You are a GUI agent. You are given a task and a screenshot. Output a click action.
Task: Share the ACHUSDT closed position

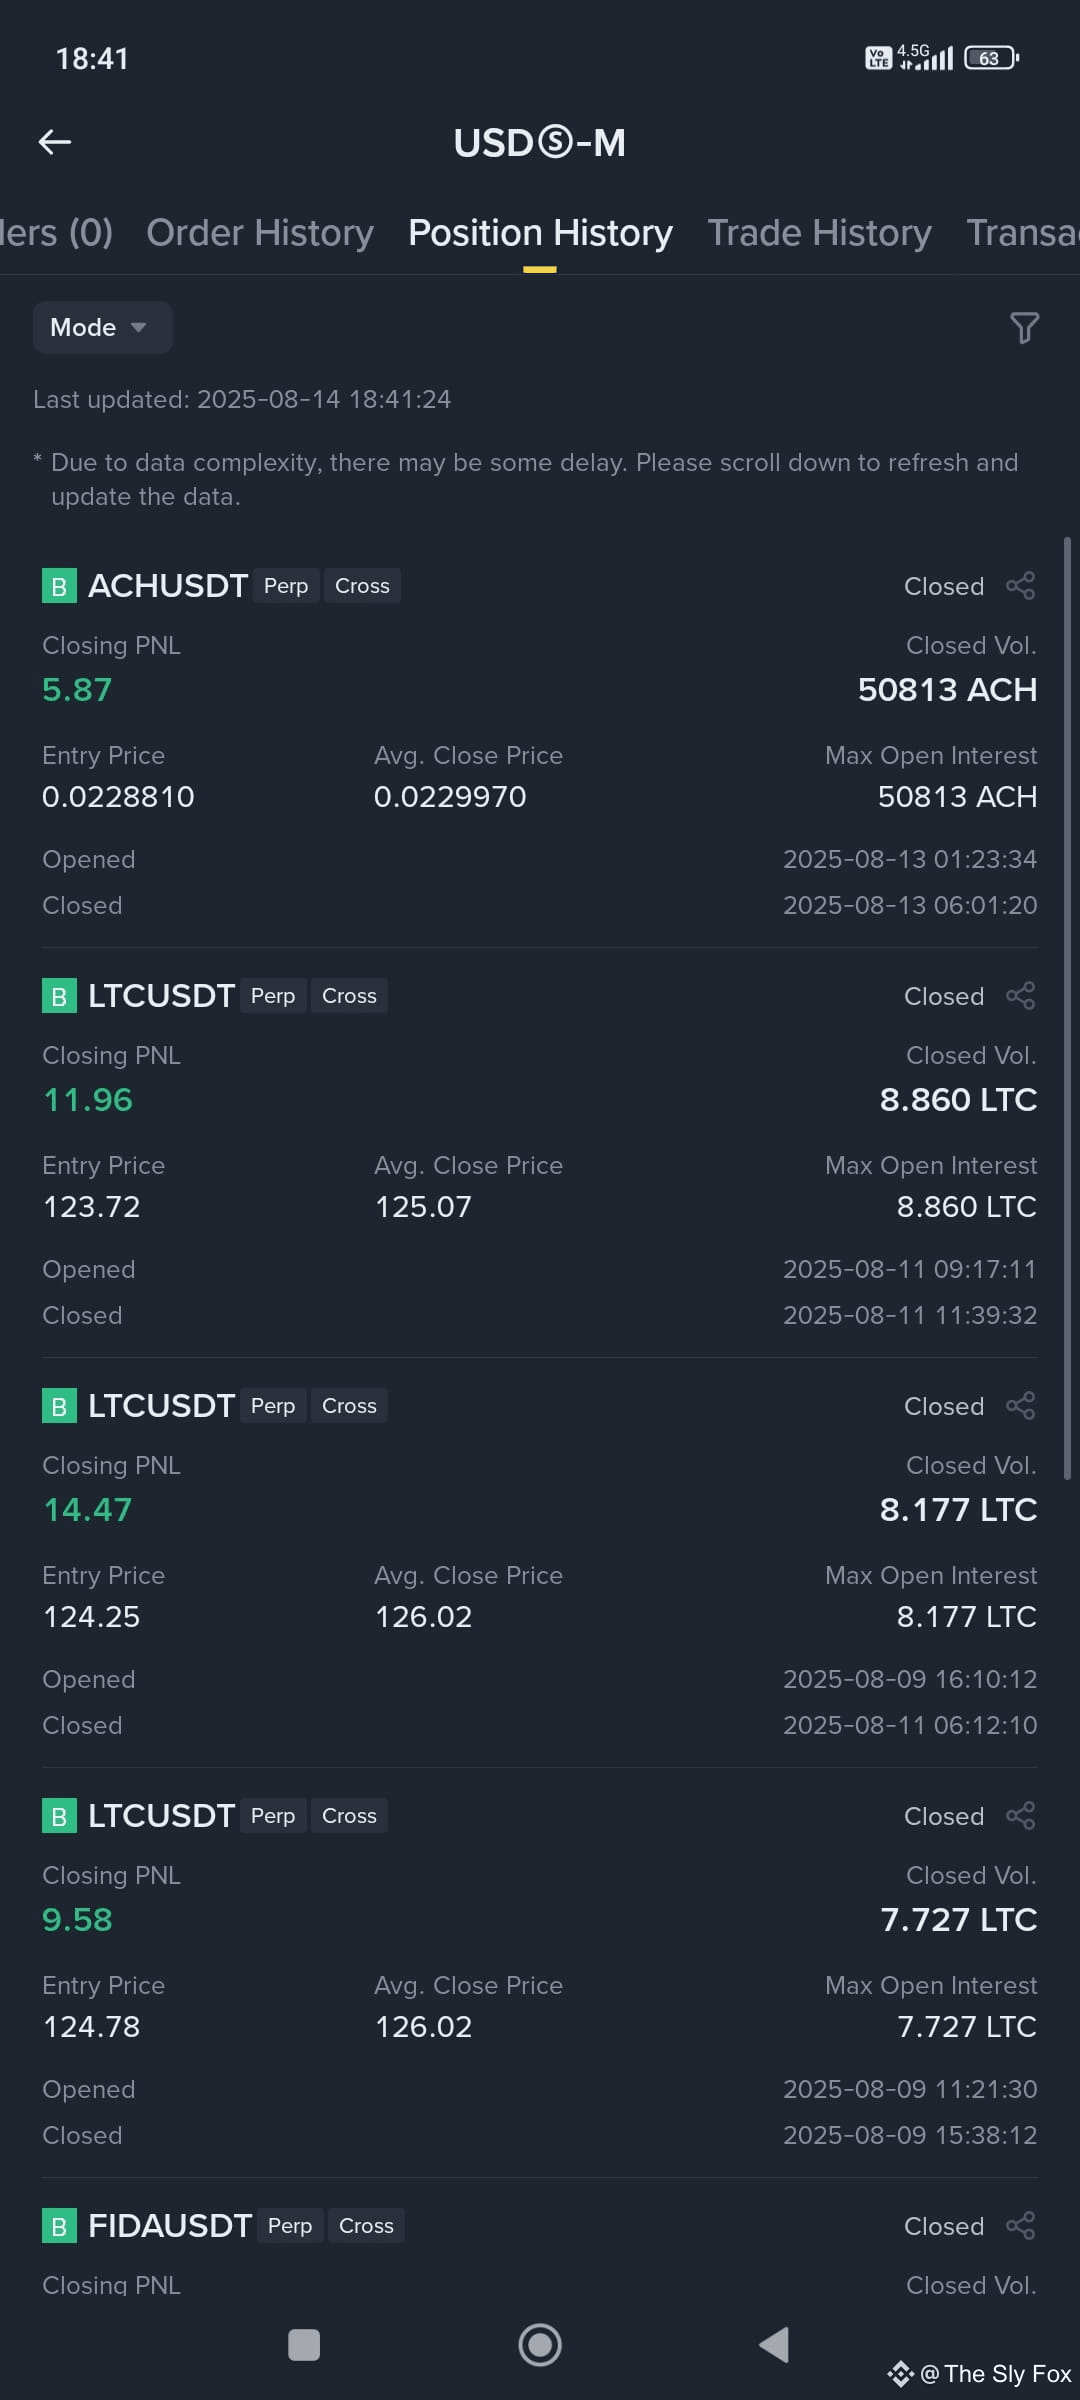[x=1020, y=586]
